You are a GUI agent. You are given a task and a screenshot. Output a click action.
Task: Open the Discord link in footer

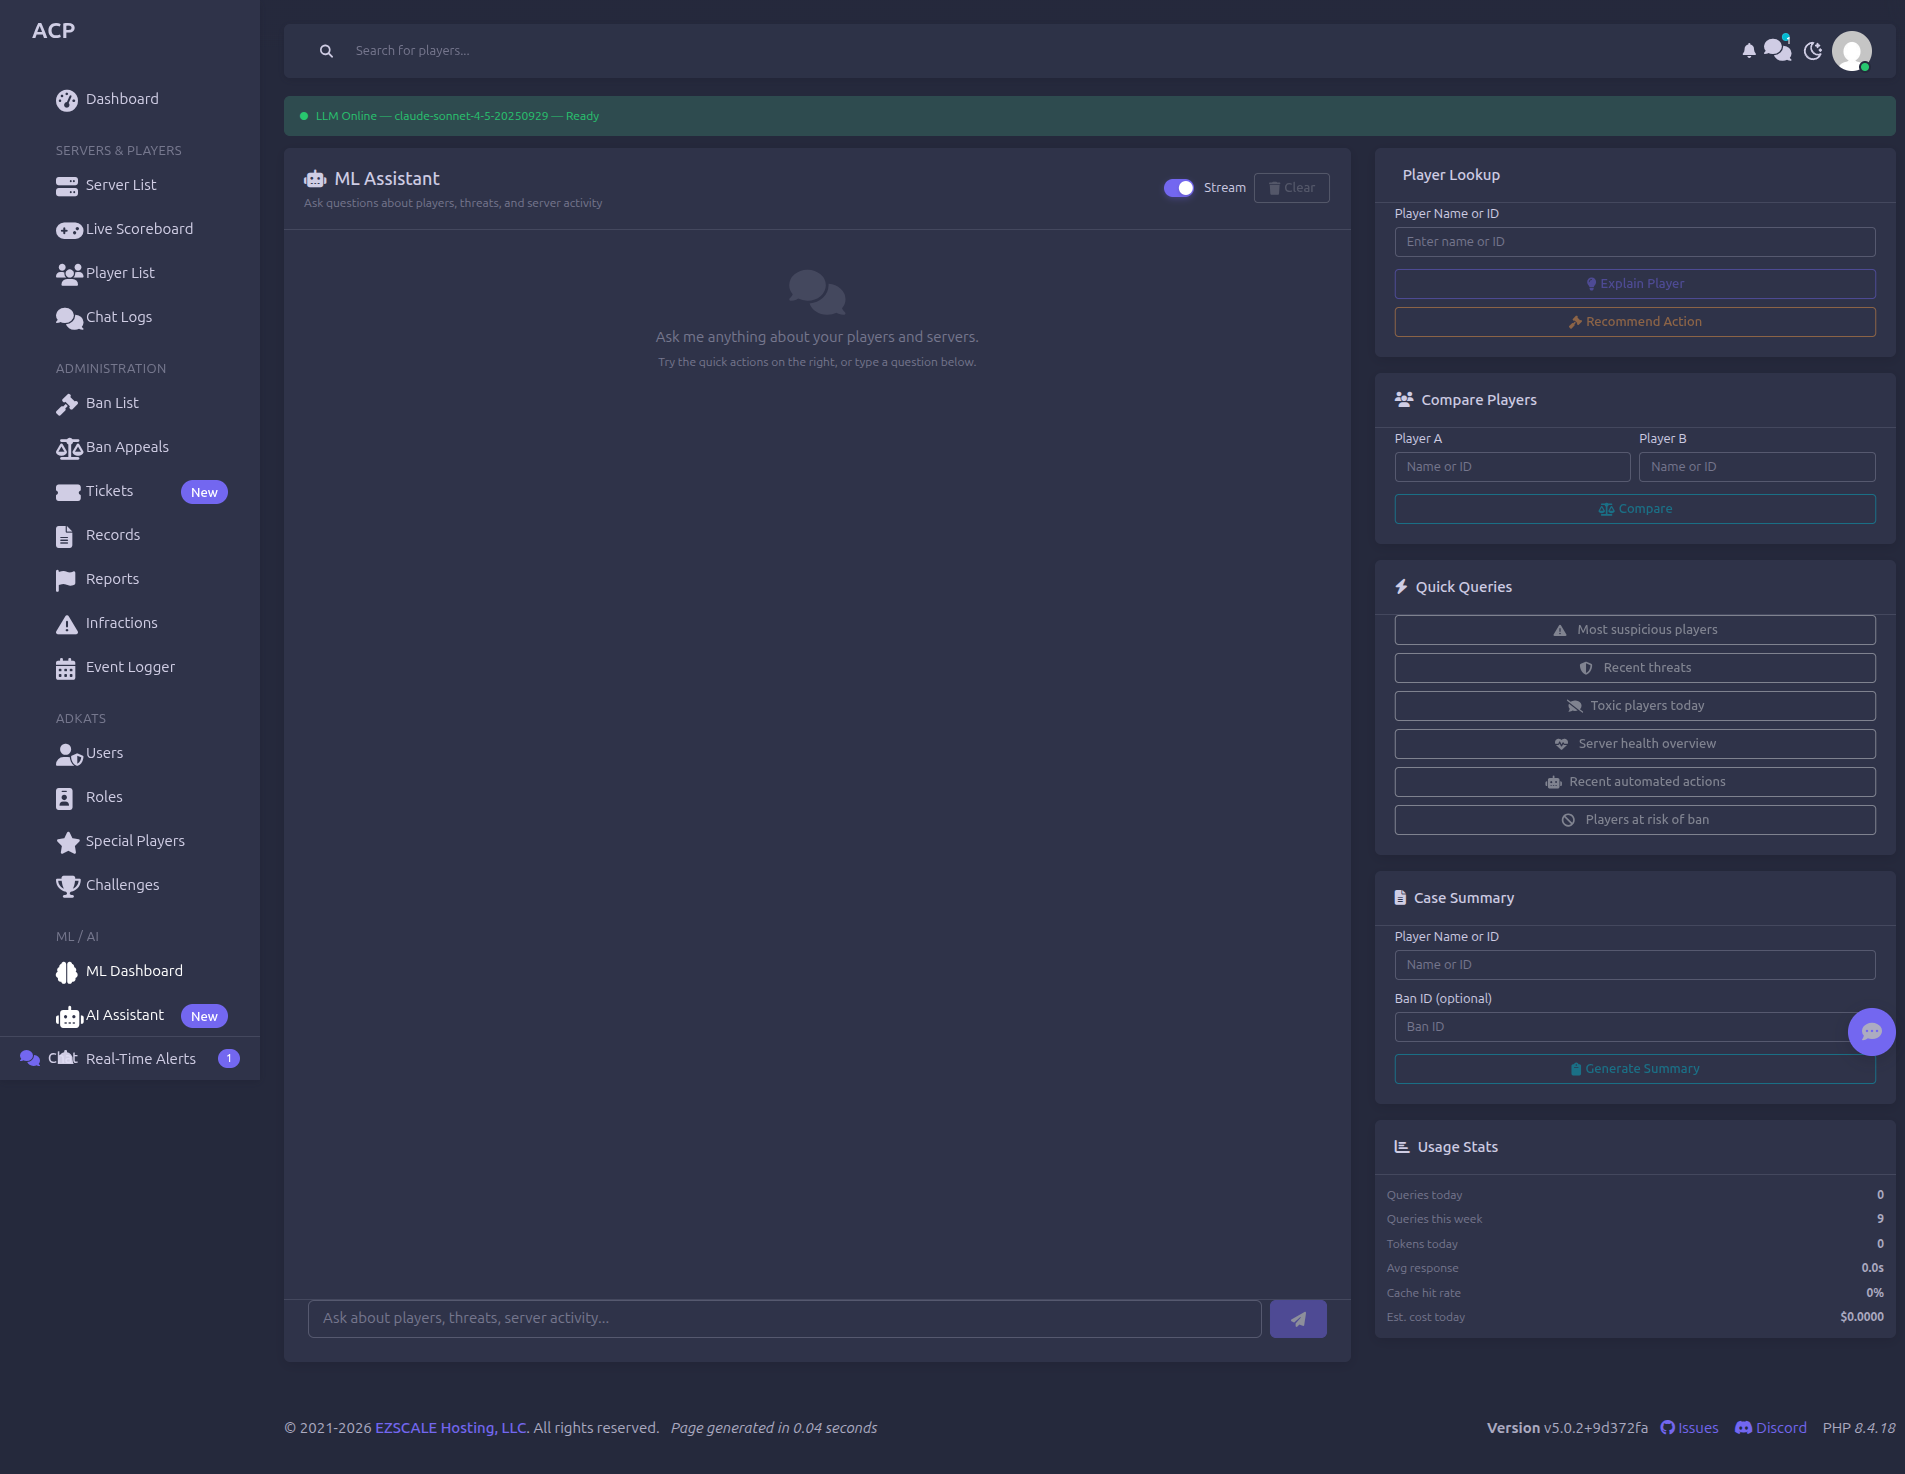coord(1771,1428)
